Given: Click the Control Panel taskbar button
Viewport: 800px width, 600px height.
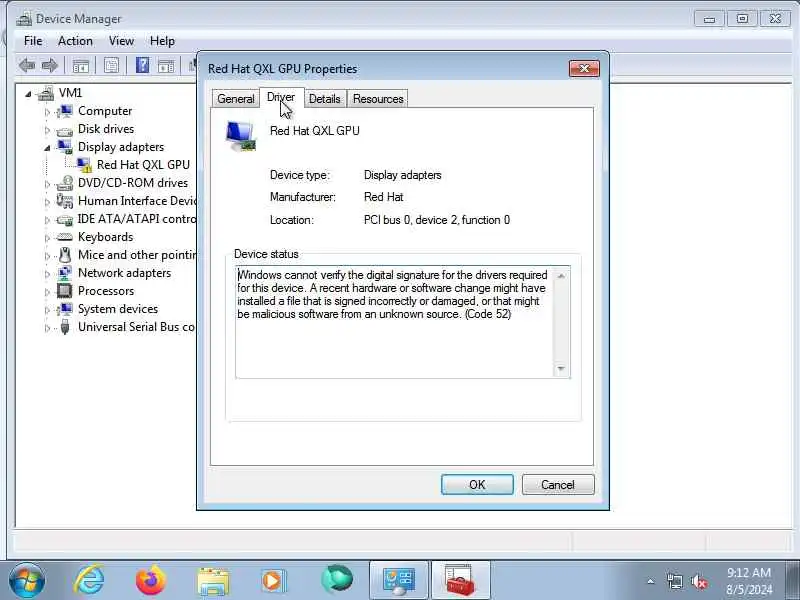Looking at the screenshot, I should point(399,580).
